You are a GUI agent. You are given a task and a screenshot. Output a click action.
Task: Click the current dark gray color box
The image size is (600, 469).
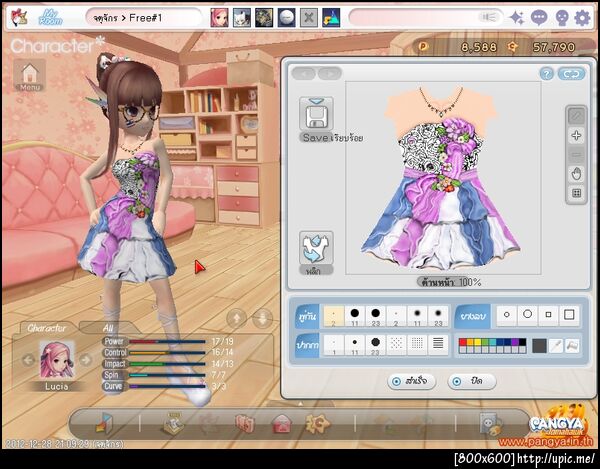[x=539, y=346]
